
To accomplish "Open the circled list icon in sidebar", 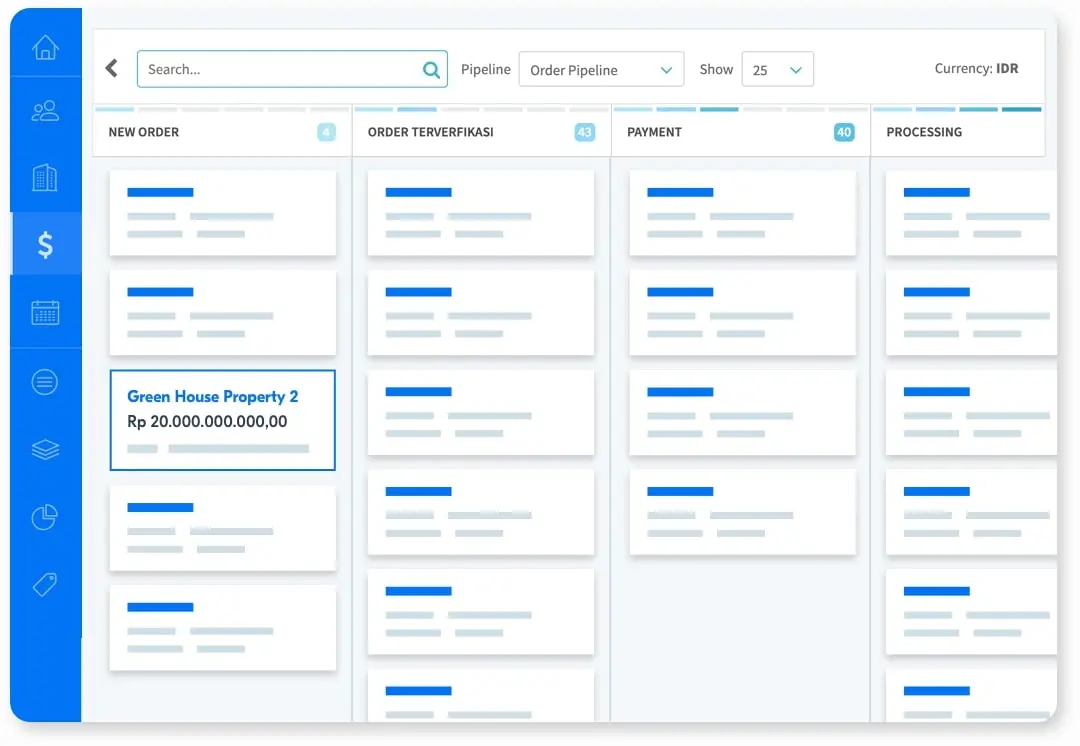I will pos(45,382).
